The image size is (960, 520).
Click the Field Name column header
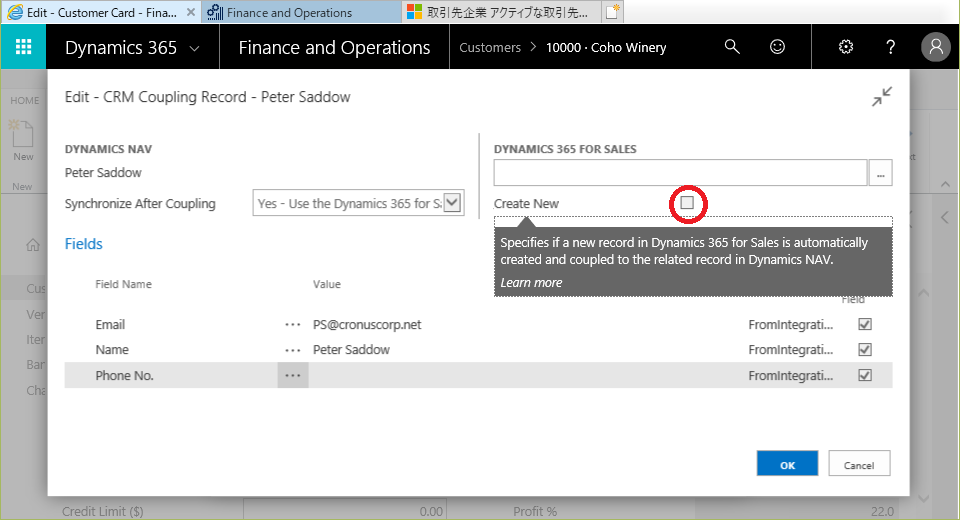pyautogui.click(x=123, y=284)
